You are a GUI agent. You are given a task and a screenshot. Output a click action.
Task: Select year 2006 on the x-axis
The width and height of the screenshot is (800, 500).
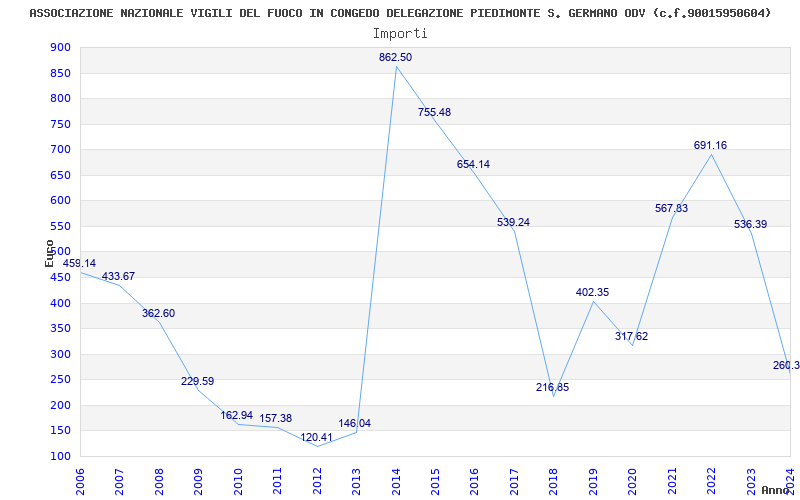80,481
